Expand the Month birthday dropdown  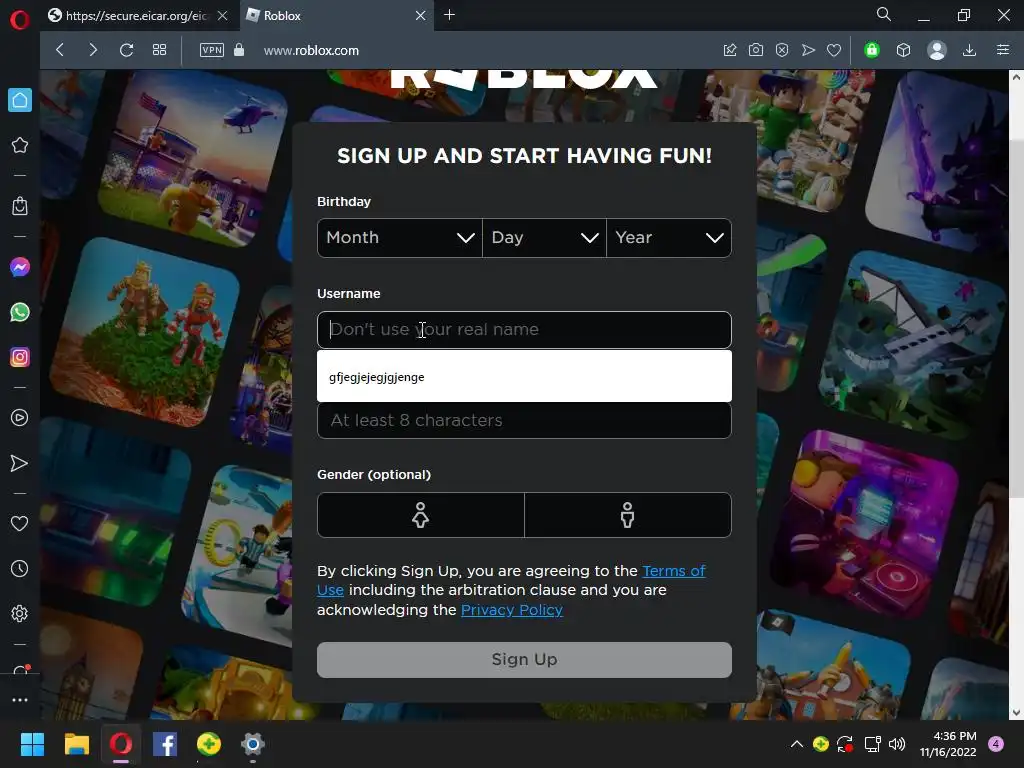[400, 238]
